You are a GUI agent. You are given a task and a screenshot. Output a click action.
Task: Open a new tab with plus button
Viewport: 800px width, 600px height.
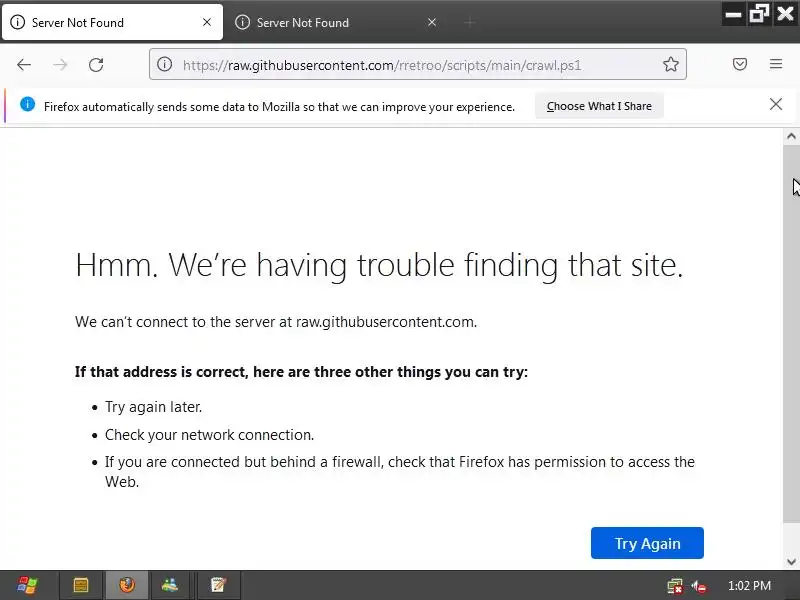[x=470, y=22]
